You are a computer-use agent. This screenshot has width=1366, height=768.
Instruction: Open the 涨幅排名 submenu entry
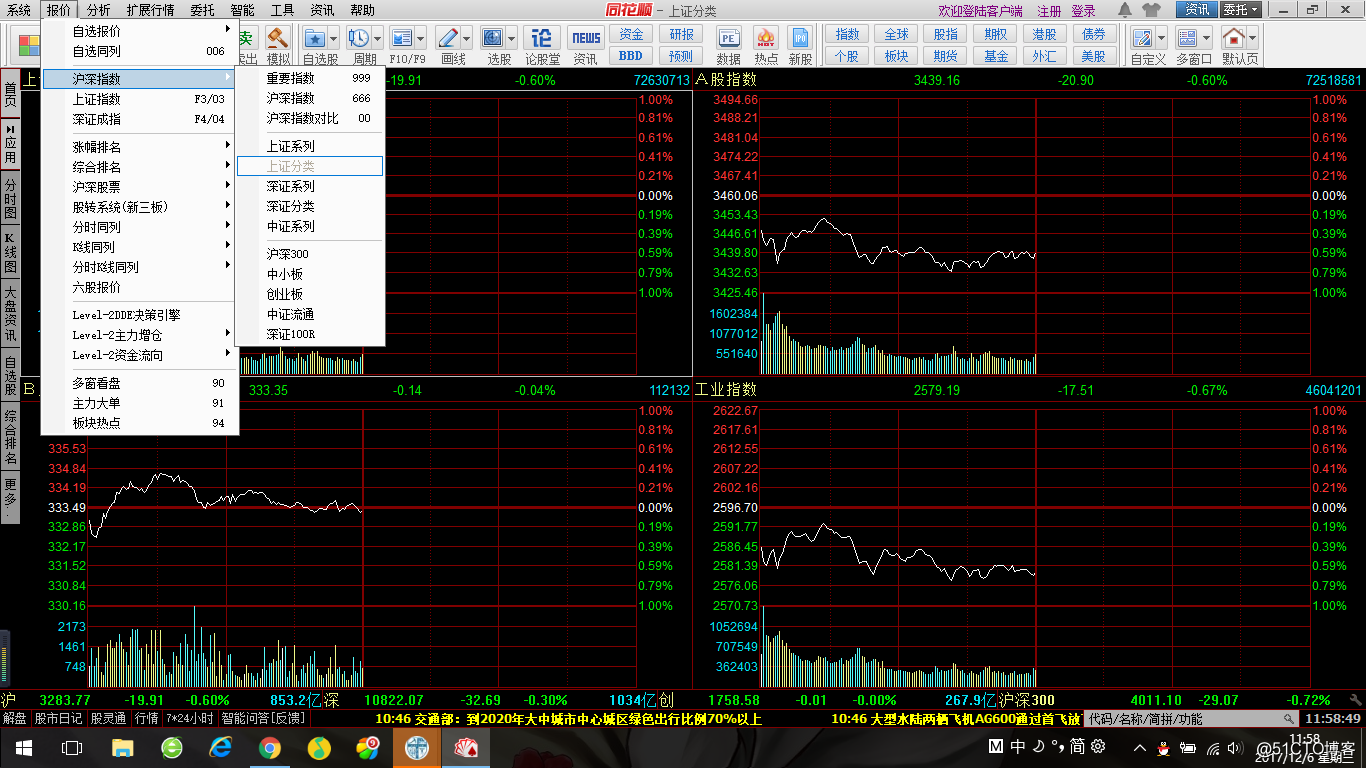click(x=140, y=147)
